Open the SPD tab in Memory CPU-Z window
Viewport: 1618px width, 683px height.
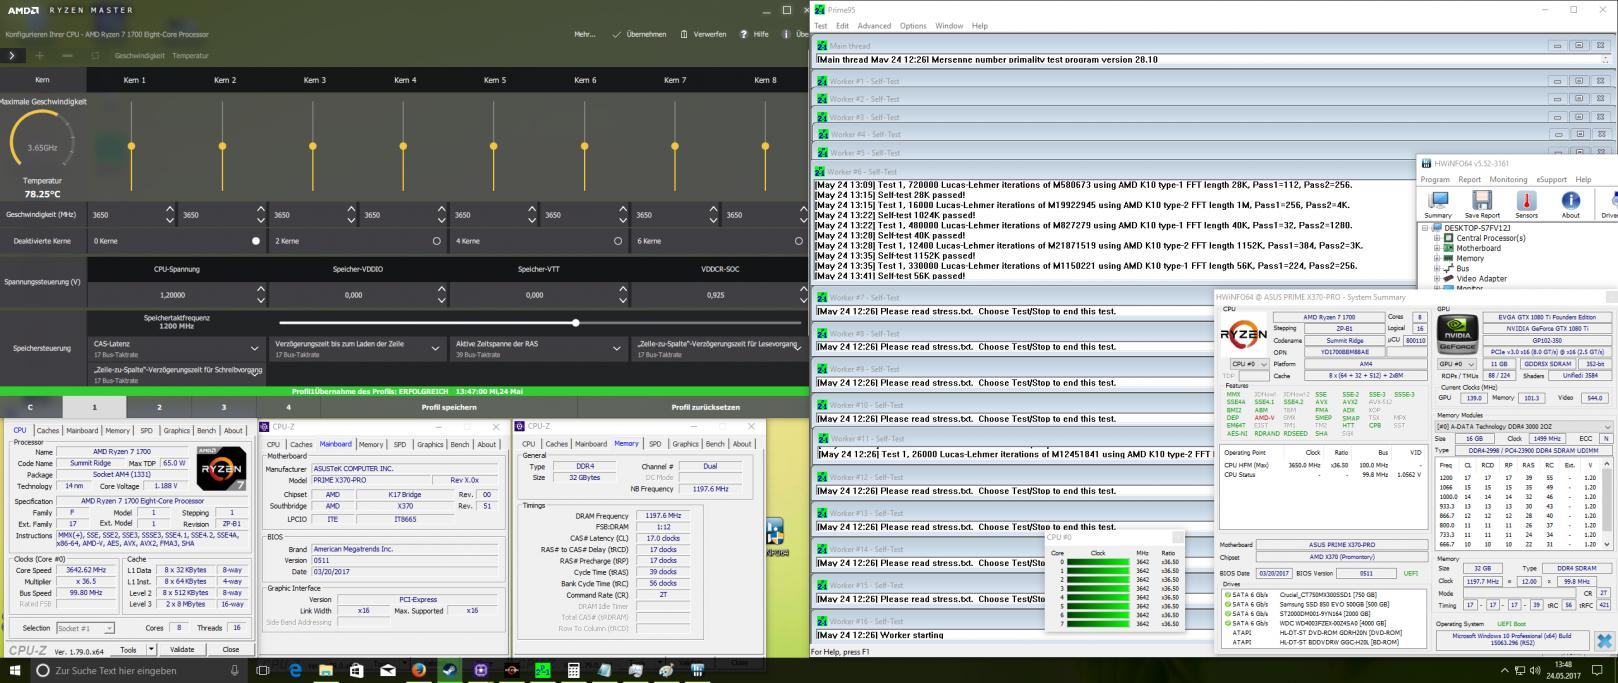pos(655,444)
